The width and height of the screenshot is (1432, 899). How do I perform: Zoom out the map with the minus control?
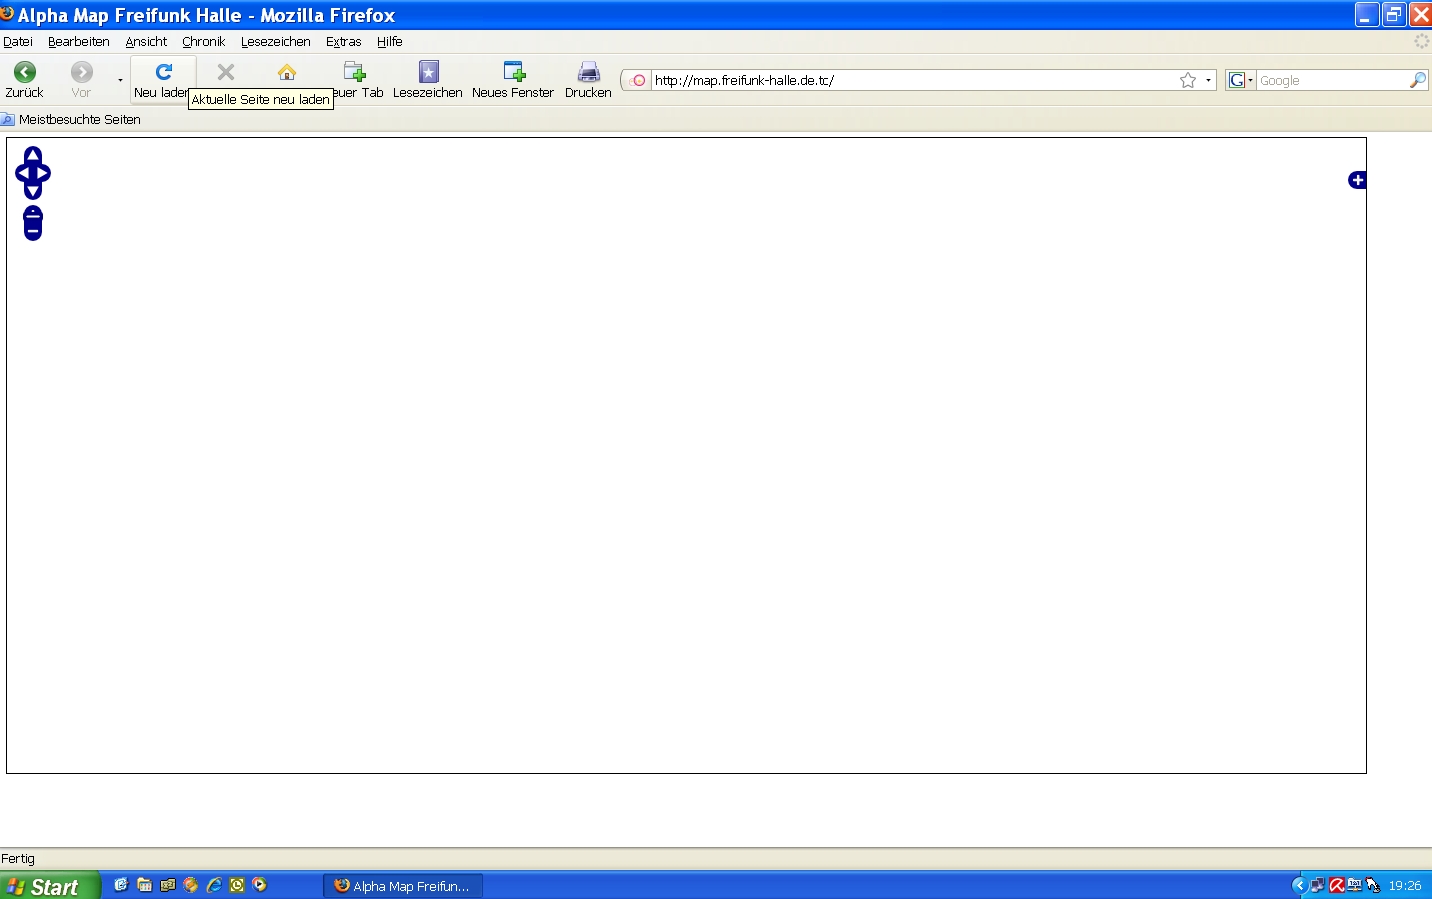pos(33,231)
